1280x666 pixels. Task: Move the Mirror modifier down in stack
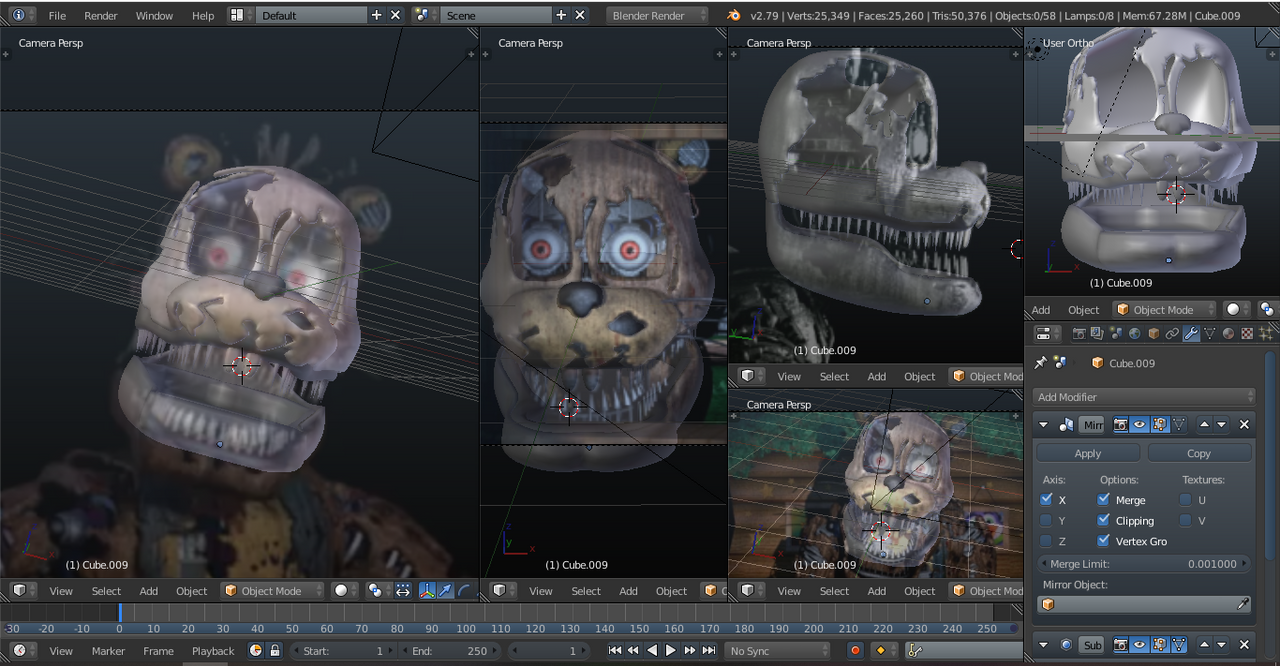point(1221,425)
